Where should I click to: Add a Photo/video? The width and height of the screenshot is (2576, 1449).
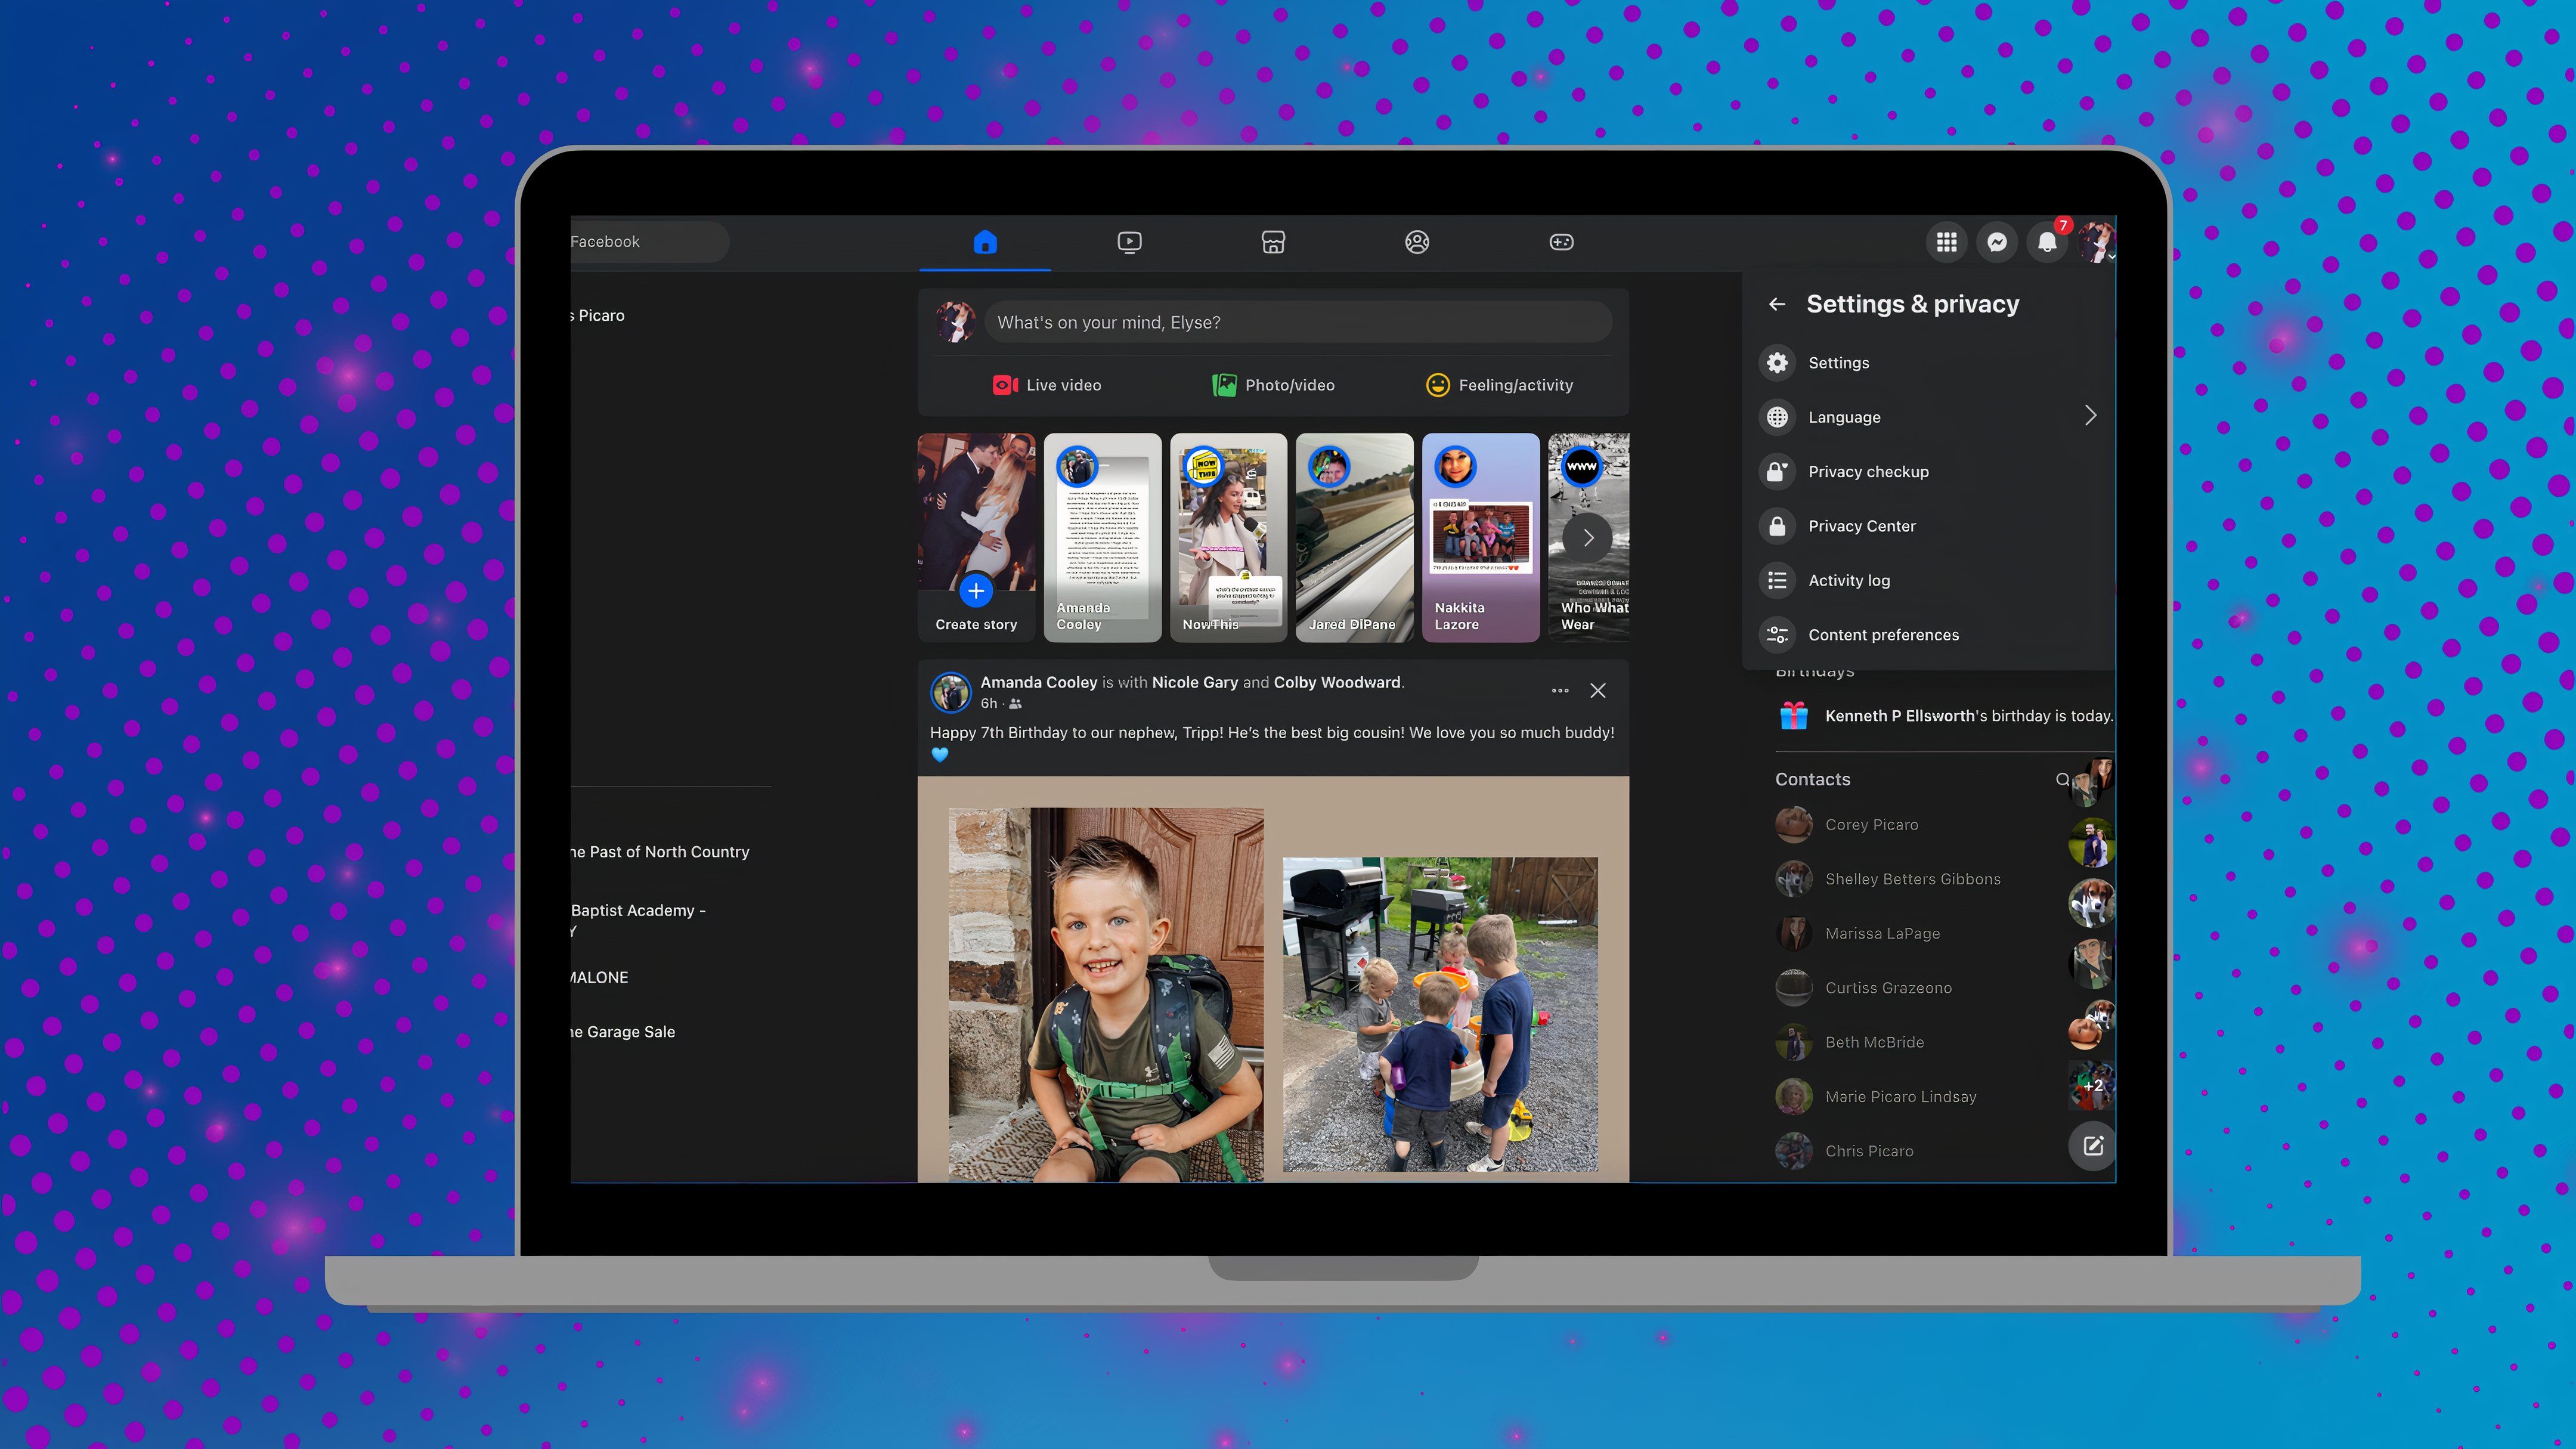pyautogui.click(x=1273, y=385)
